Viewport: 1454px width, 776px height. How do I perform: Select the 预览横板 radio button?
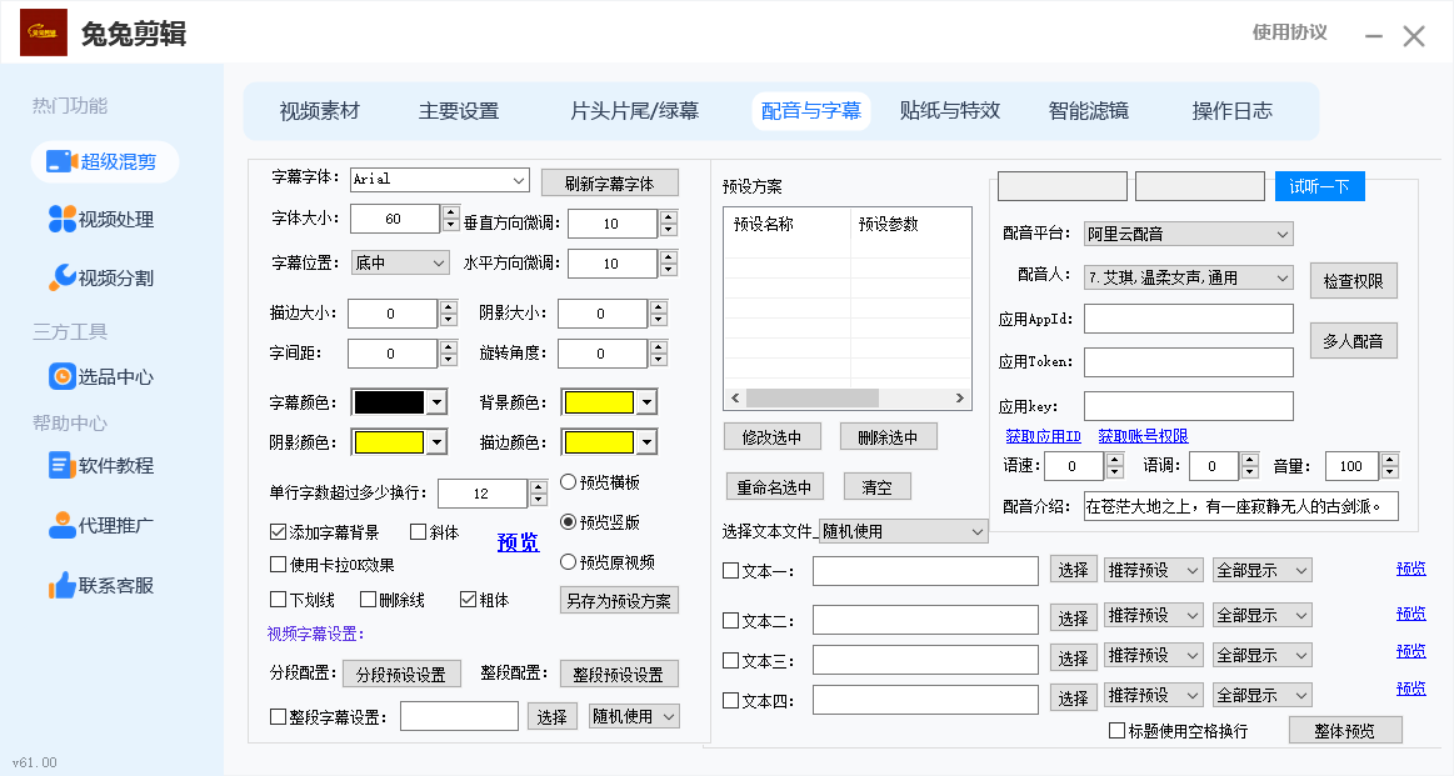(x=568, y=482)
